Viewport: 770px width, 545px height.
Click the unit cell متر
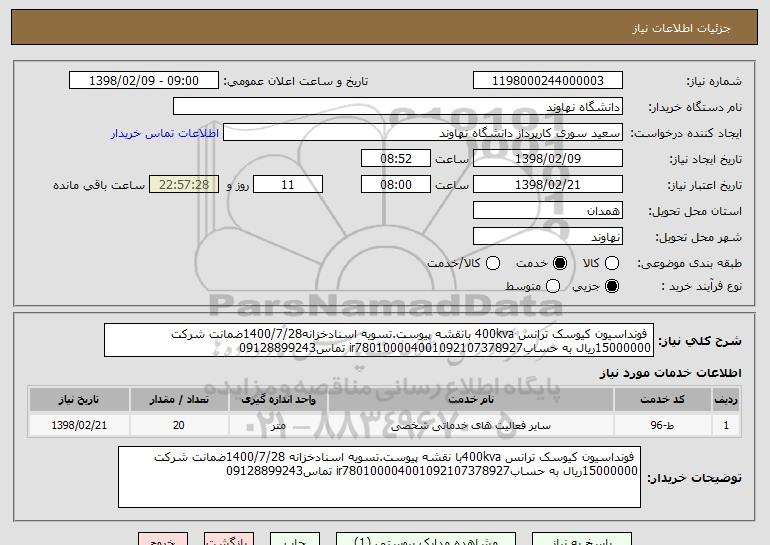tap(278, 425)
